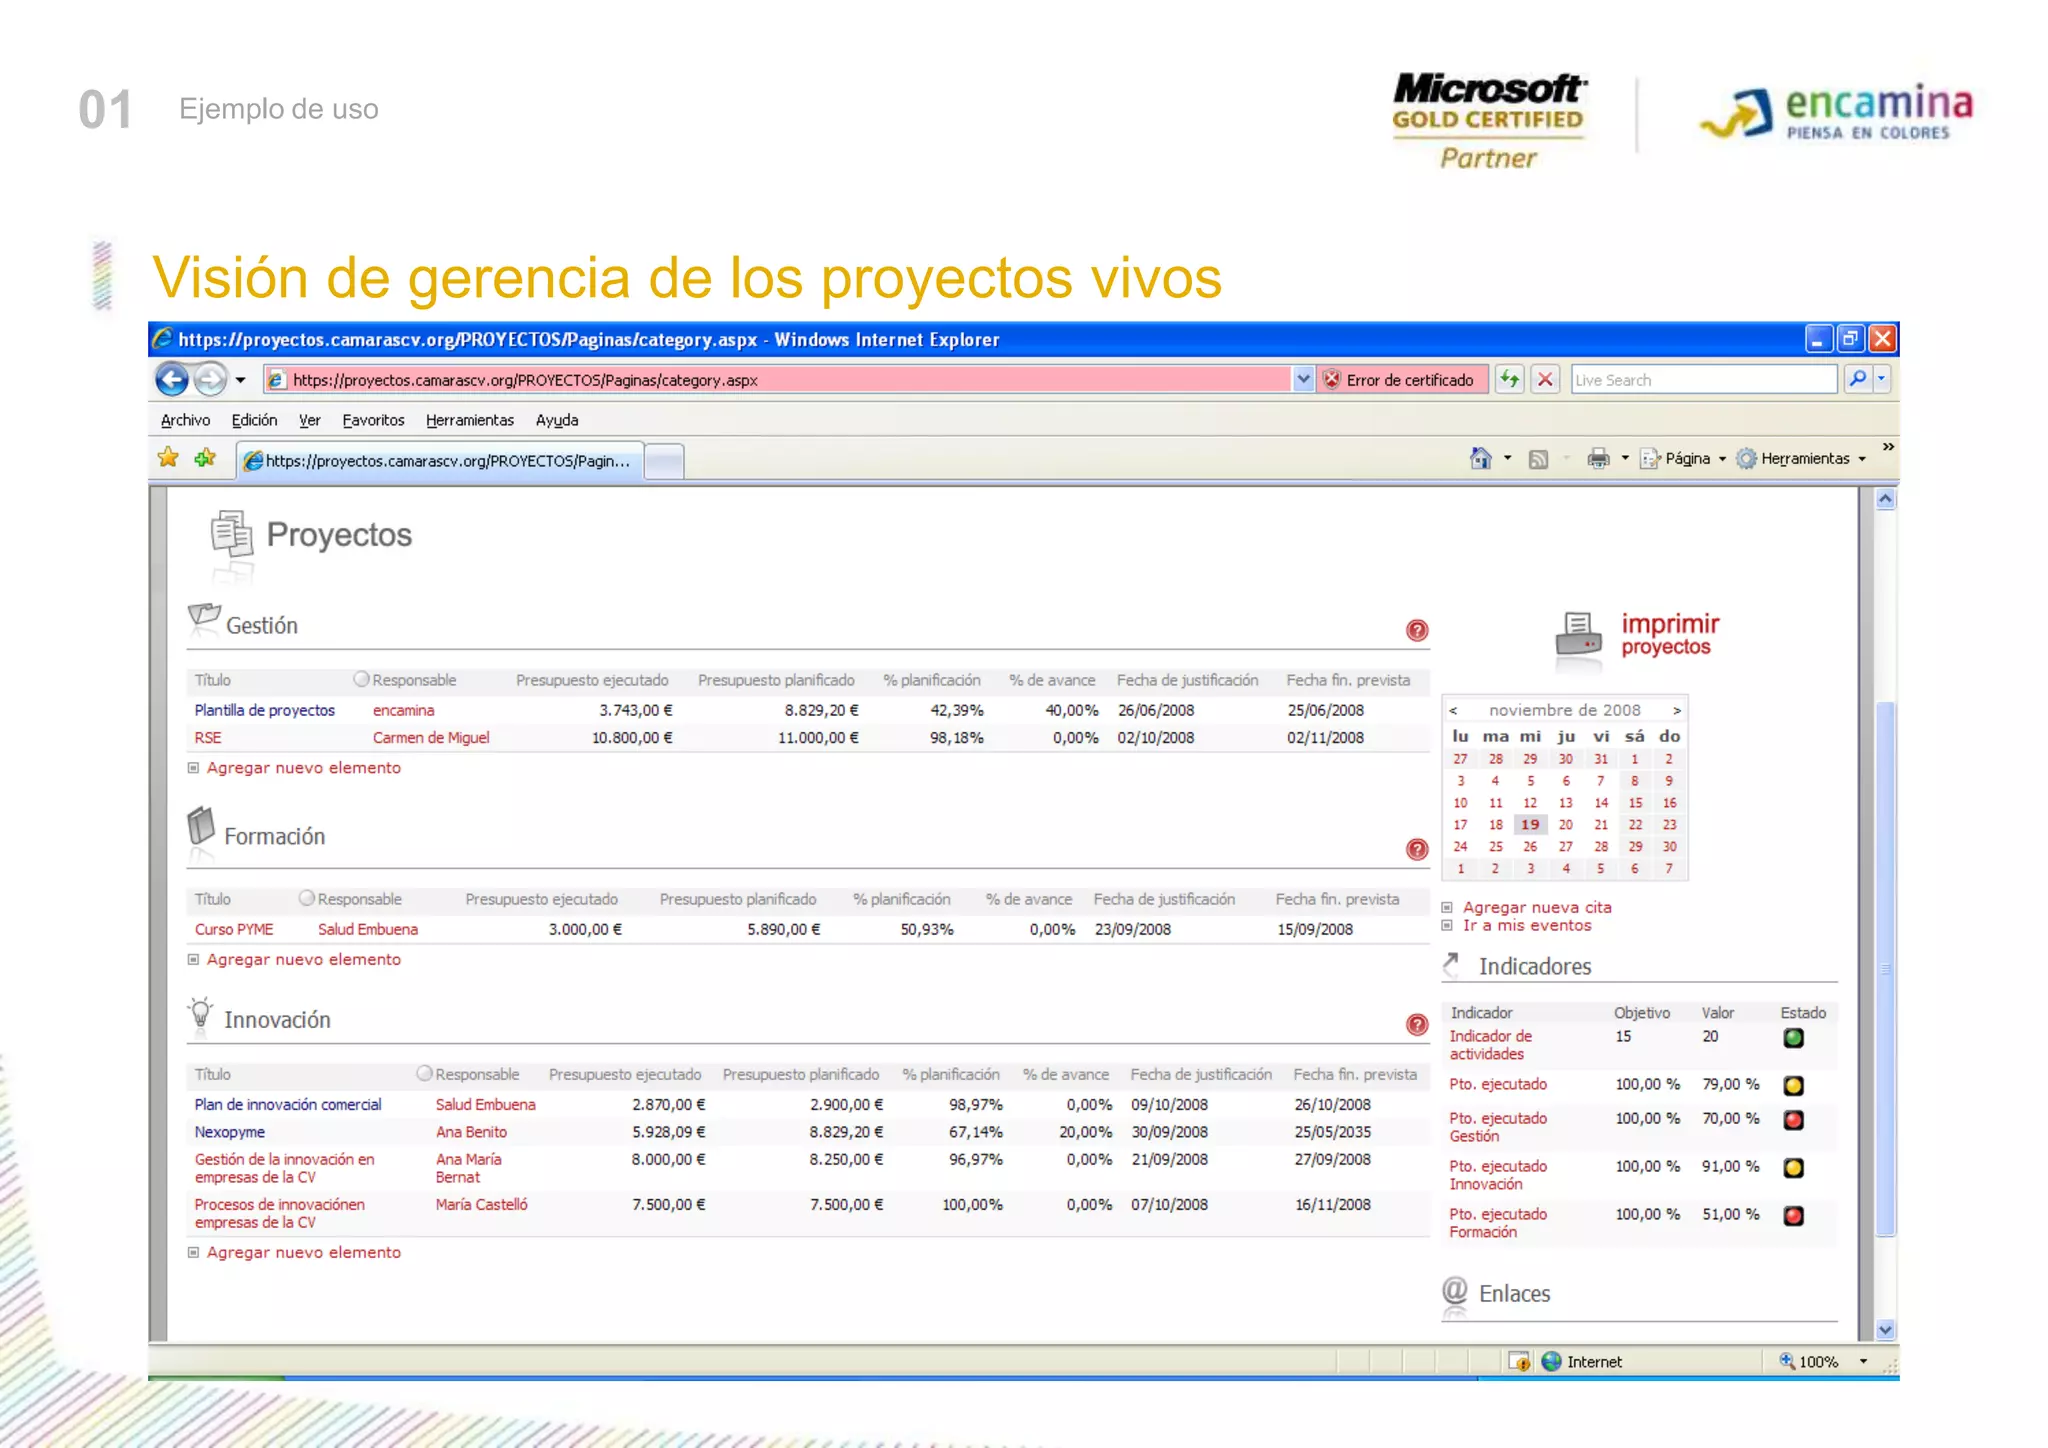The height and width of the screenshot is (1448, 2048).
Task: Click yellow status of Pto. ejecutado Innovación
Action: pos(1794,1167)
